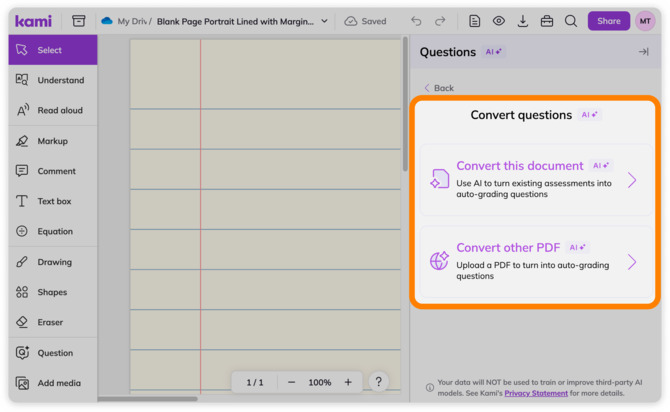Click the Convert this document title
The width and height of the screenshot is (670, 412).
520,166
